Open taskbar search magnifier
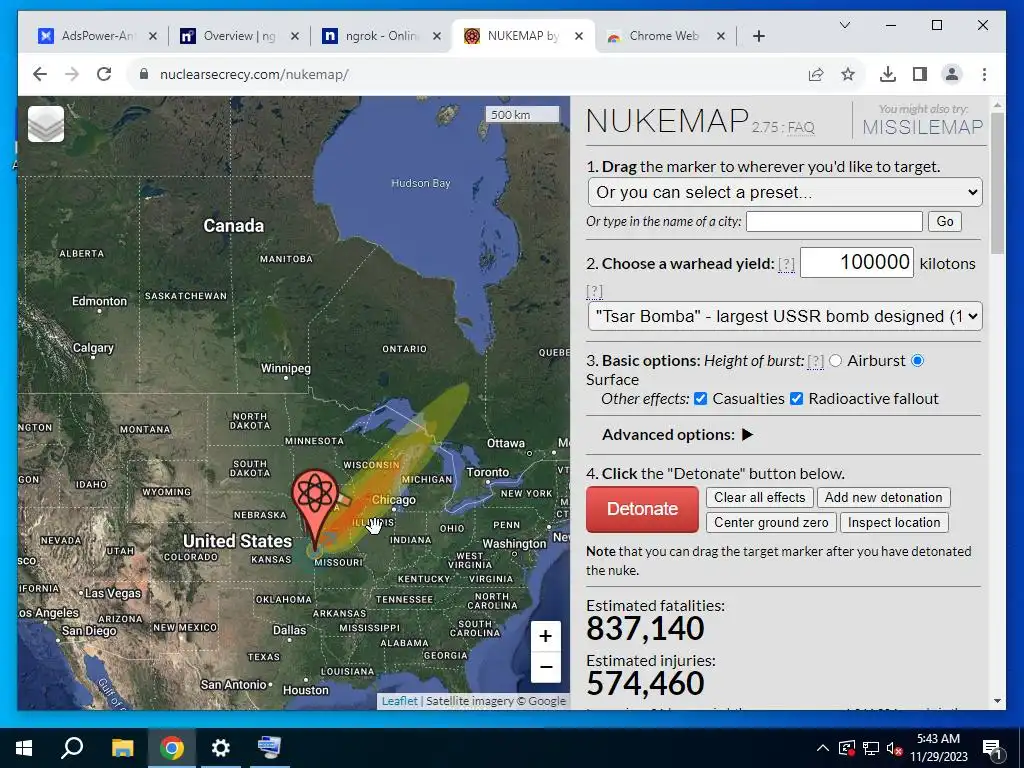The height and width of the screenshot is (768, 1024). [x=72, y=748]
